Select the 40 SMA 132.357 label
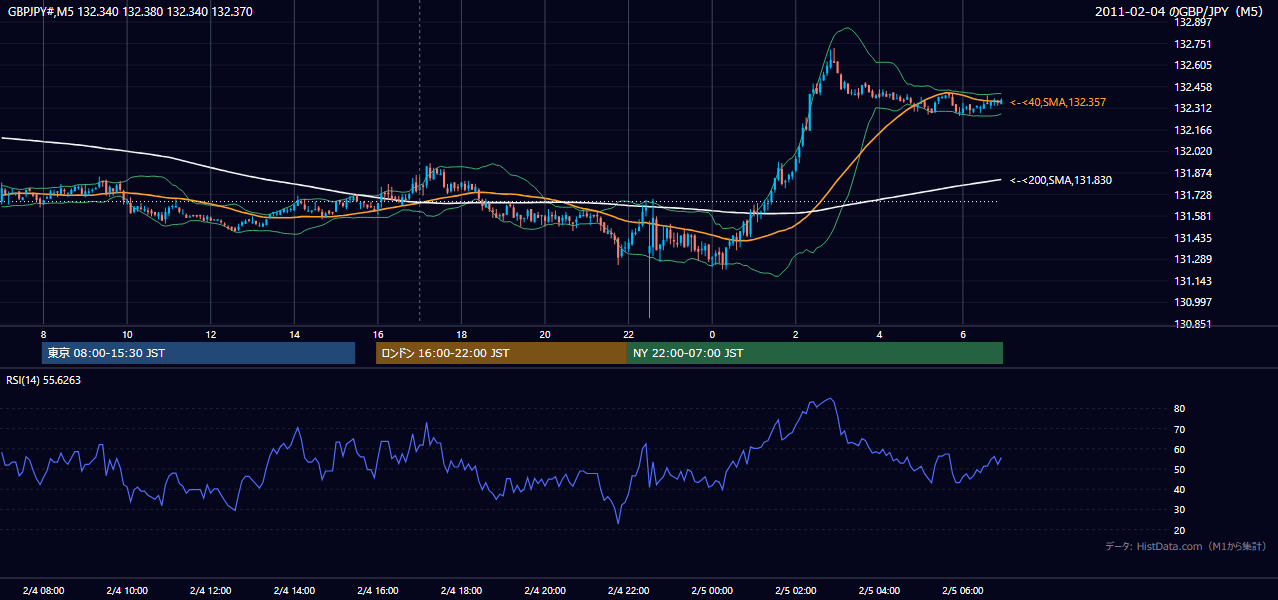The height and width of the screenshot is (600, 1278). click(x=1058, y=102)
